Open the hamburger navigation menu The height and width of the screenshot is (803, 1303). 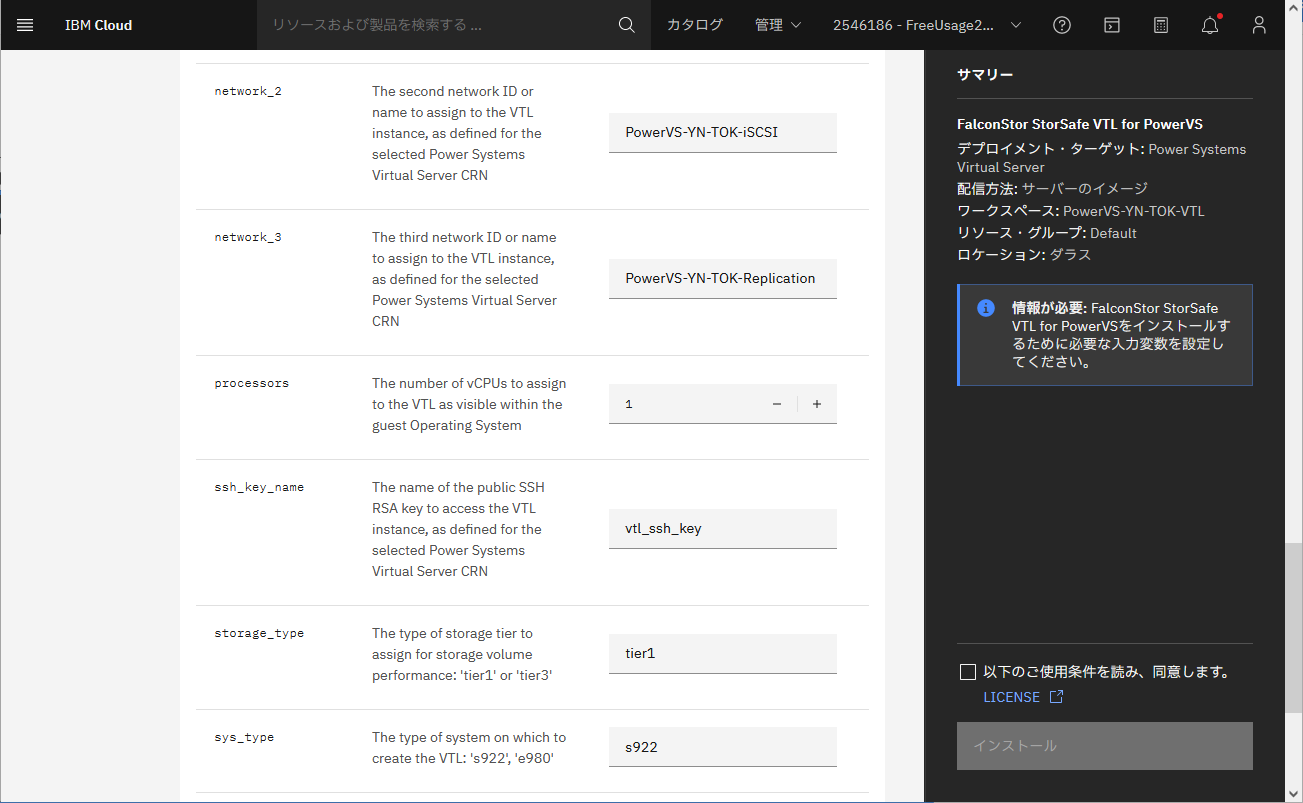pos(25,25)
